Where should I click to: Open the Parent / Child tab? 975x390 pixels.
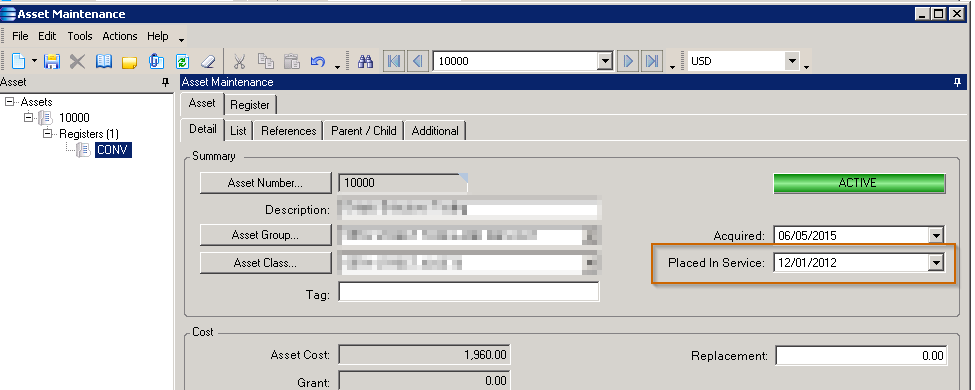pos(364,131)
